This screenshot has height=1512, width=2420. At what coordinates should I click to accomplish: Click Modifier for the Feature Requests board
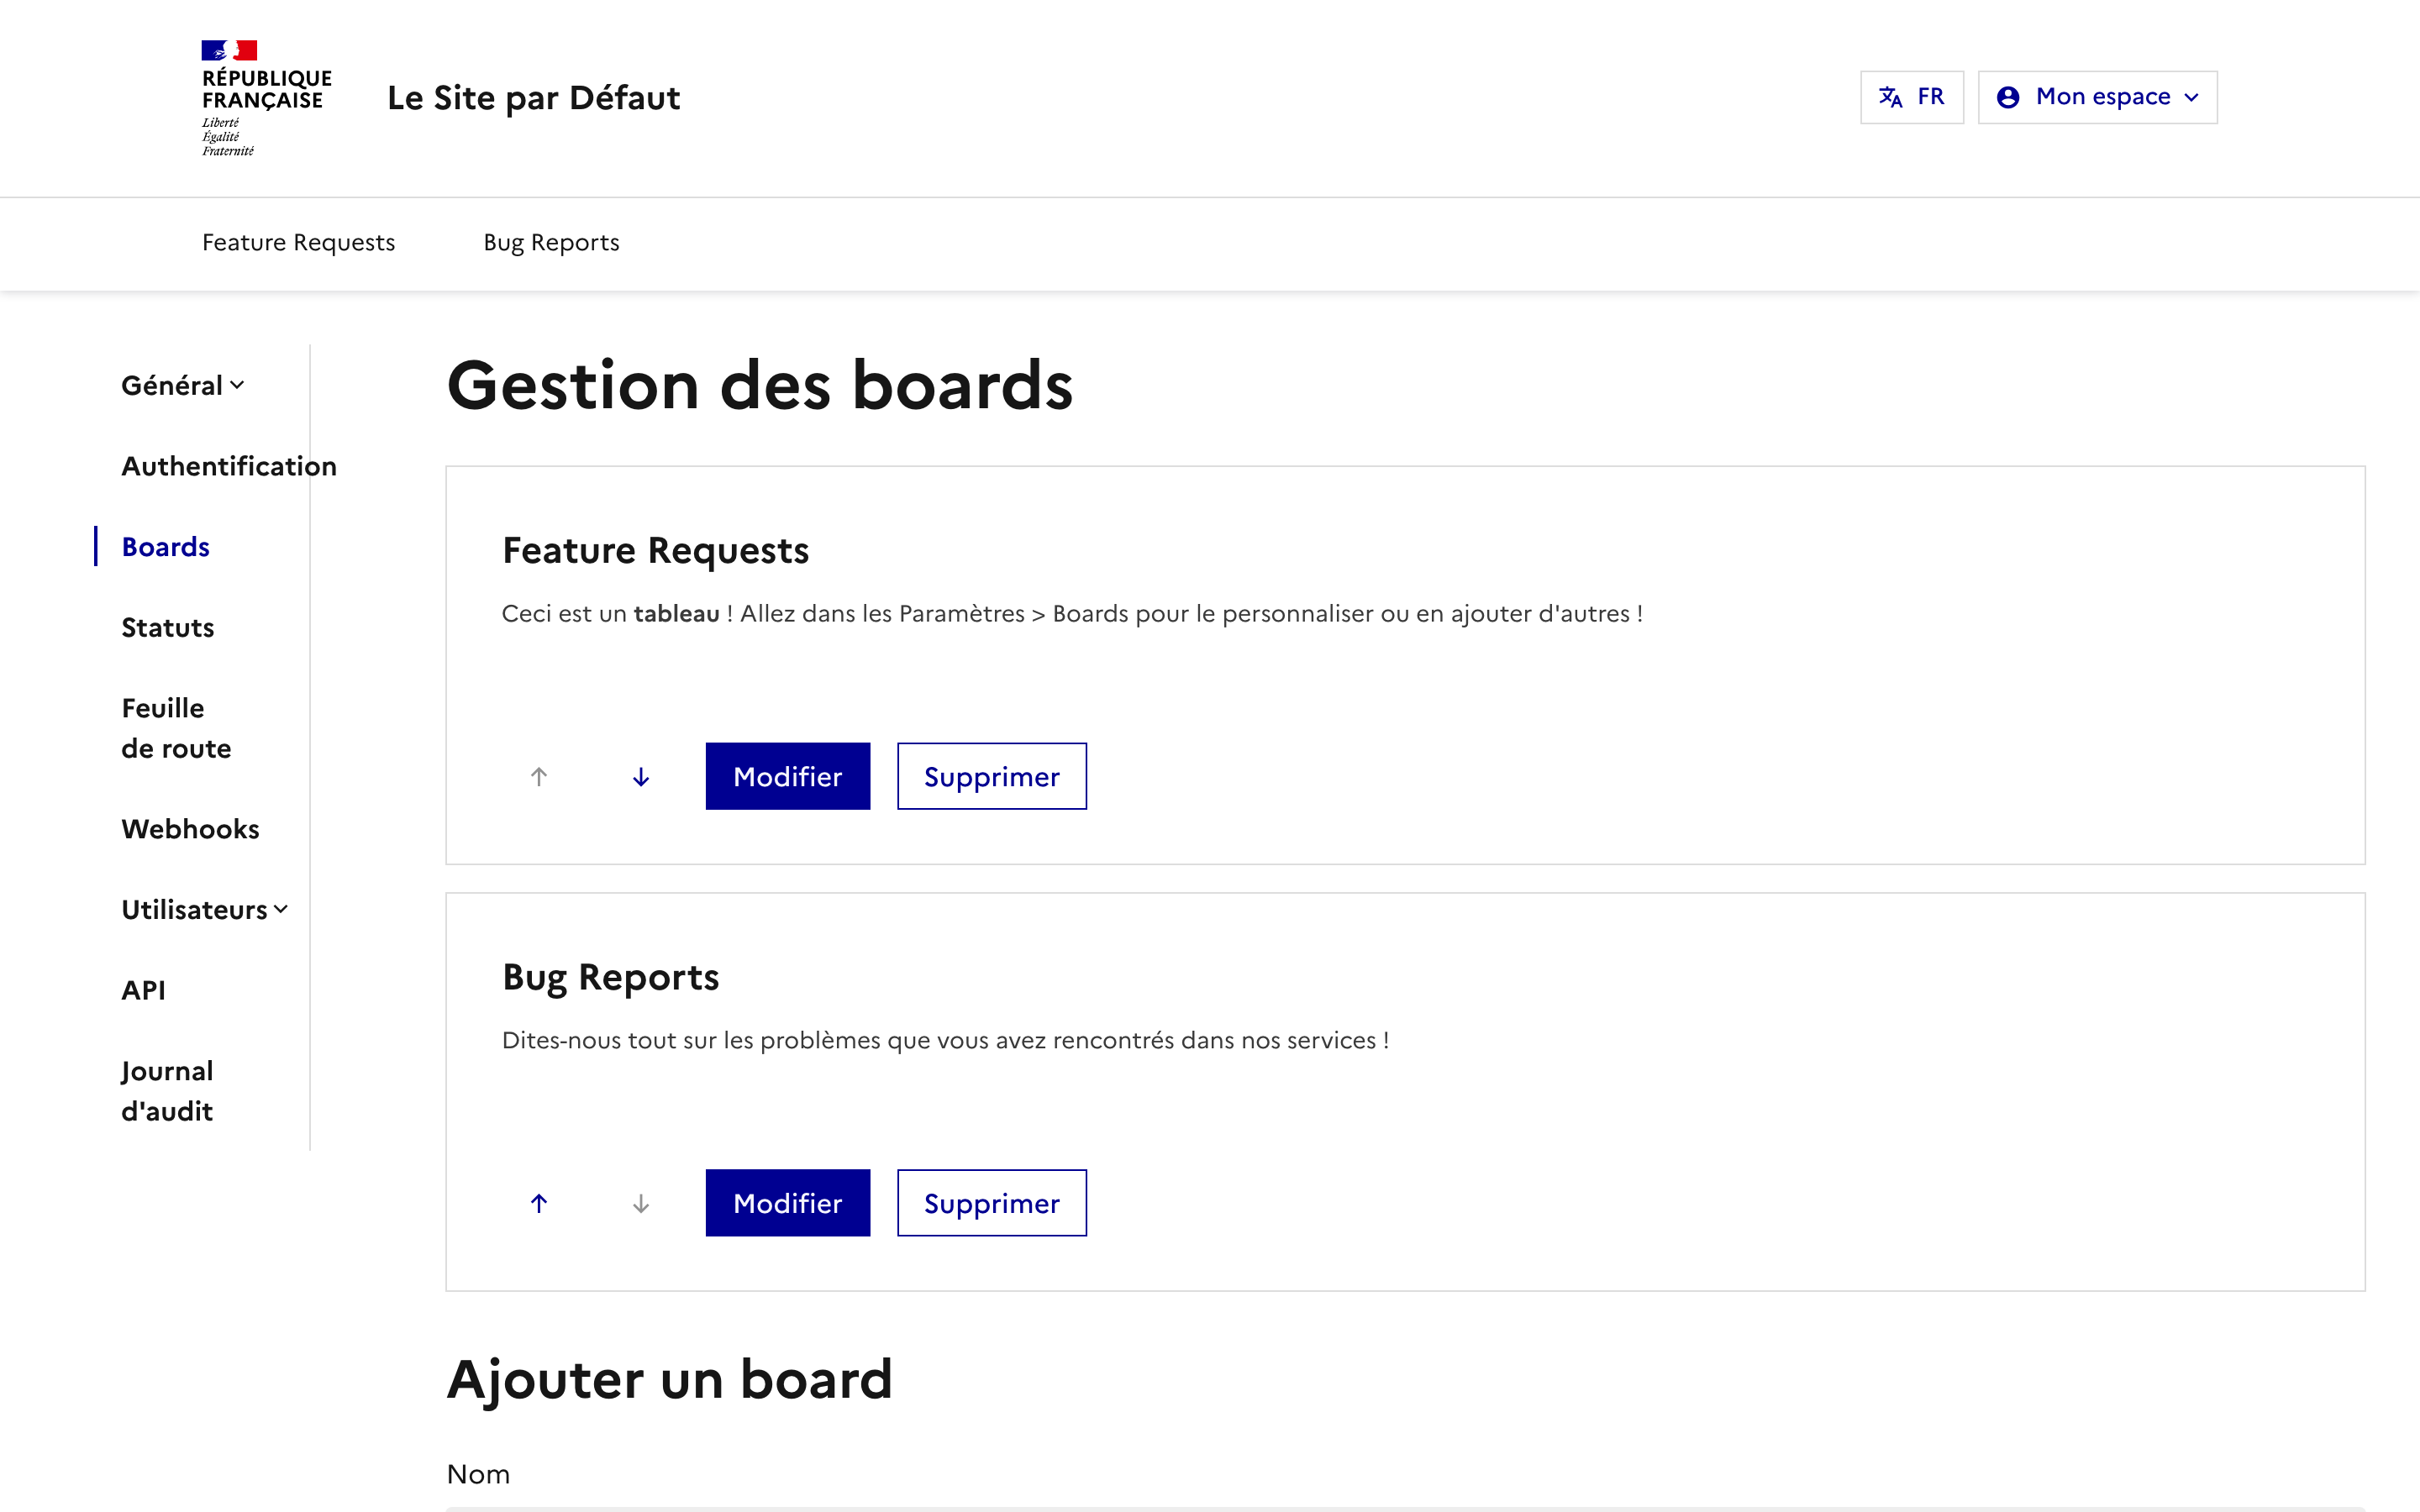point(787,776)
